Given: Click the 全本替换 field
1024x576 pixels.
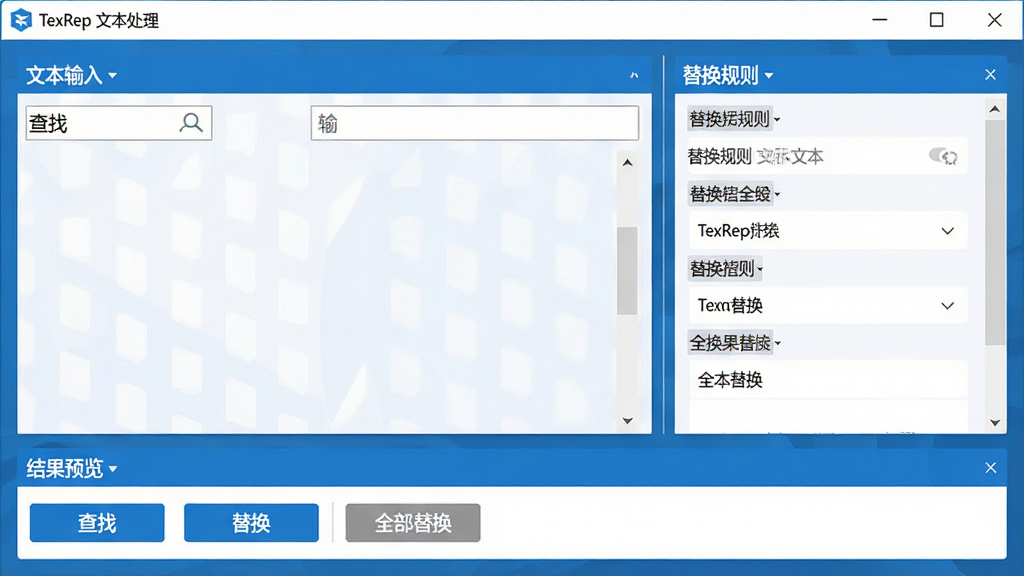Looking at the screenshot, I should point(828,380).
